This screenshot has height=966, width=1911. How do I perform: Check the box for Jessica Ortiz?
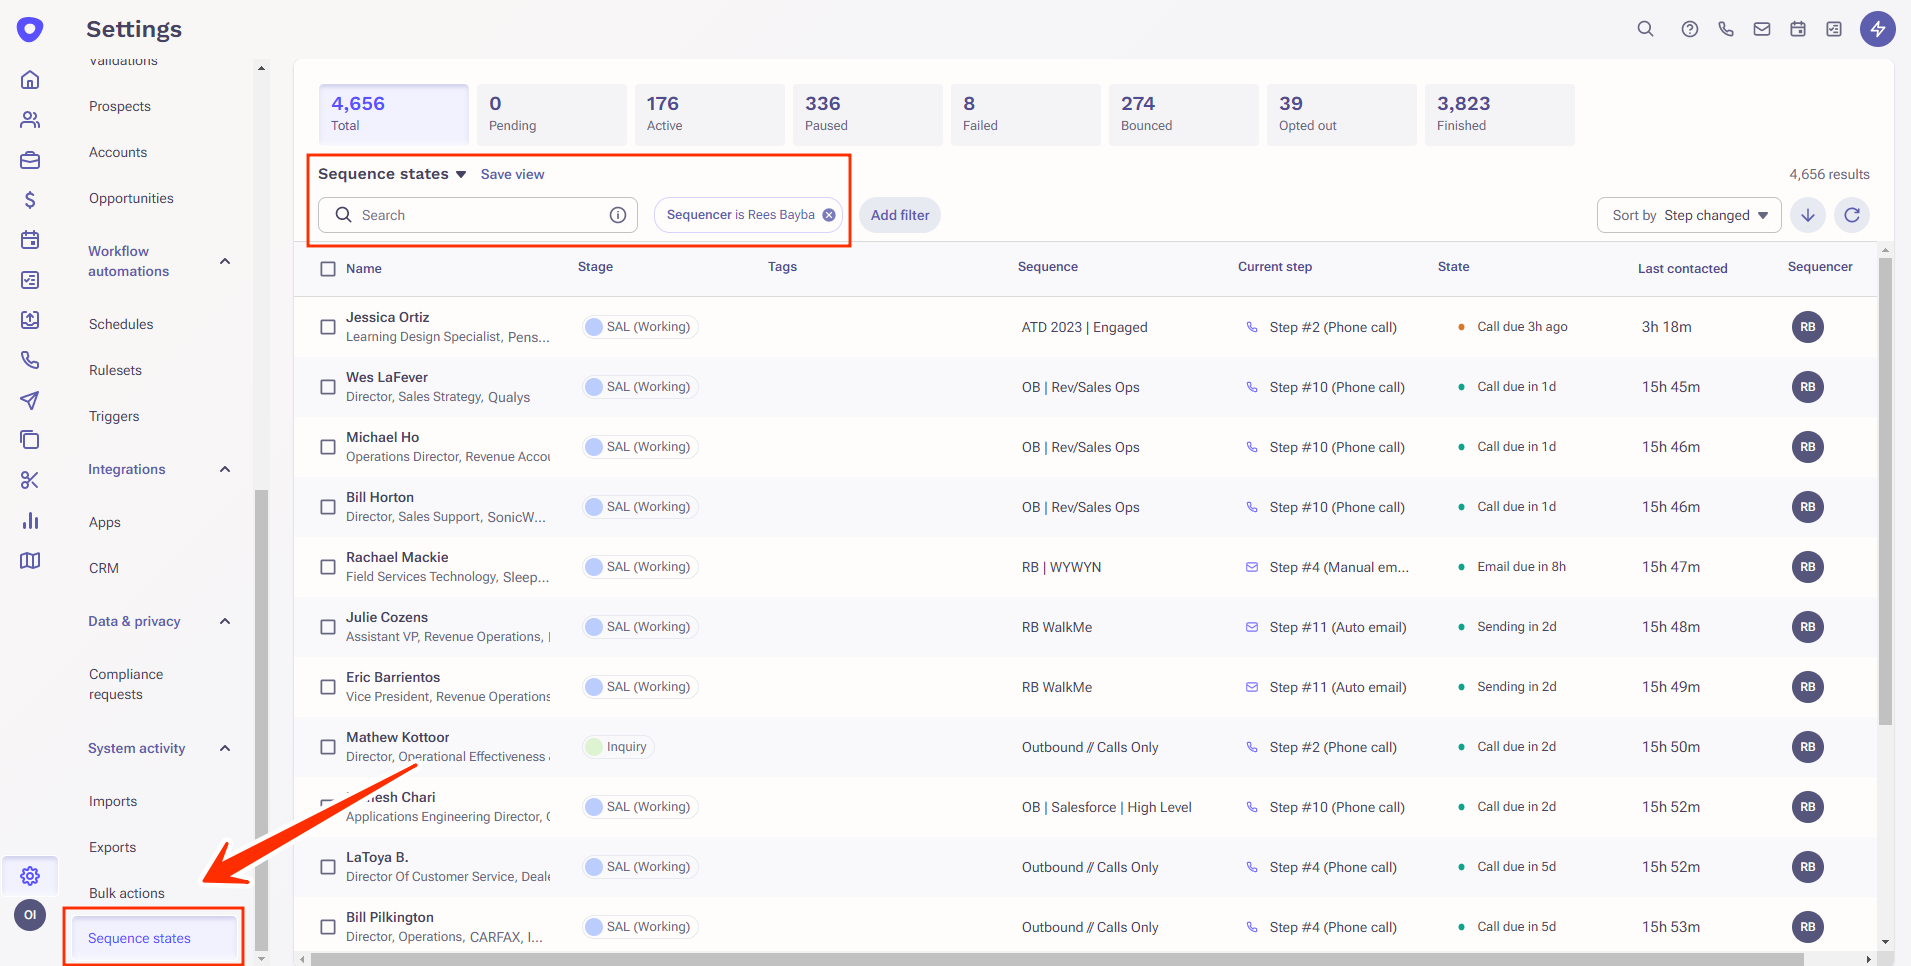point(328,327)
